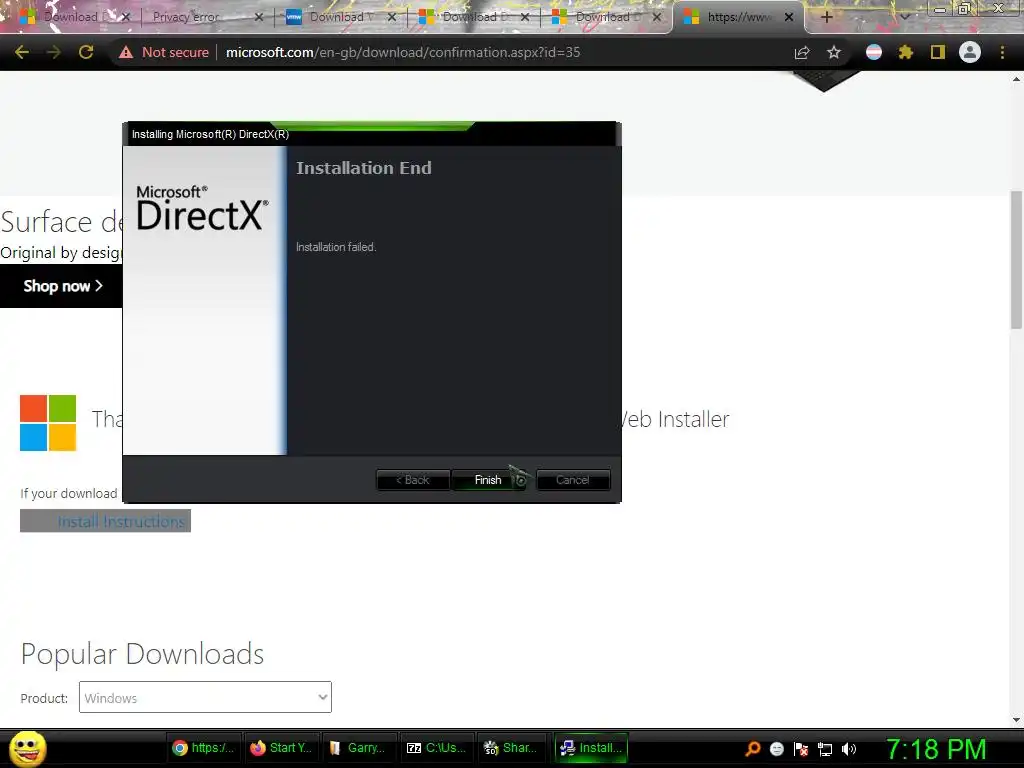Image resolution: width=1024 pixels, height=768 pixels.
Task: Close the Privacy error tab
Action: [259, 17]
